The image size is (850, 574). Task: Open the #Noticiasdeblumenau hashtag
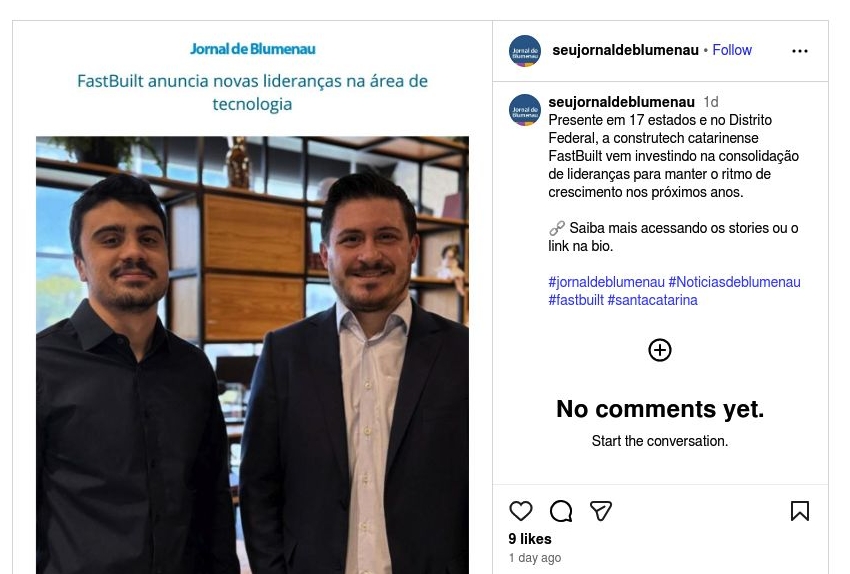735,282
